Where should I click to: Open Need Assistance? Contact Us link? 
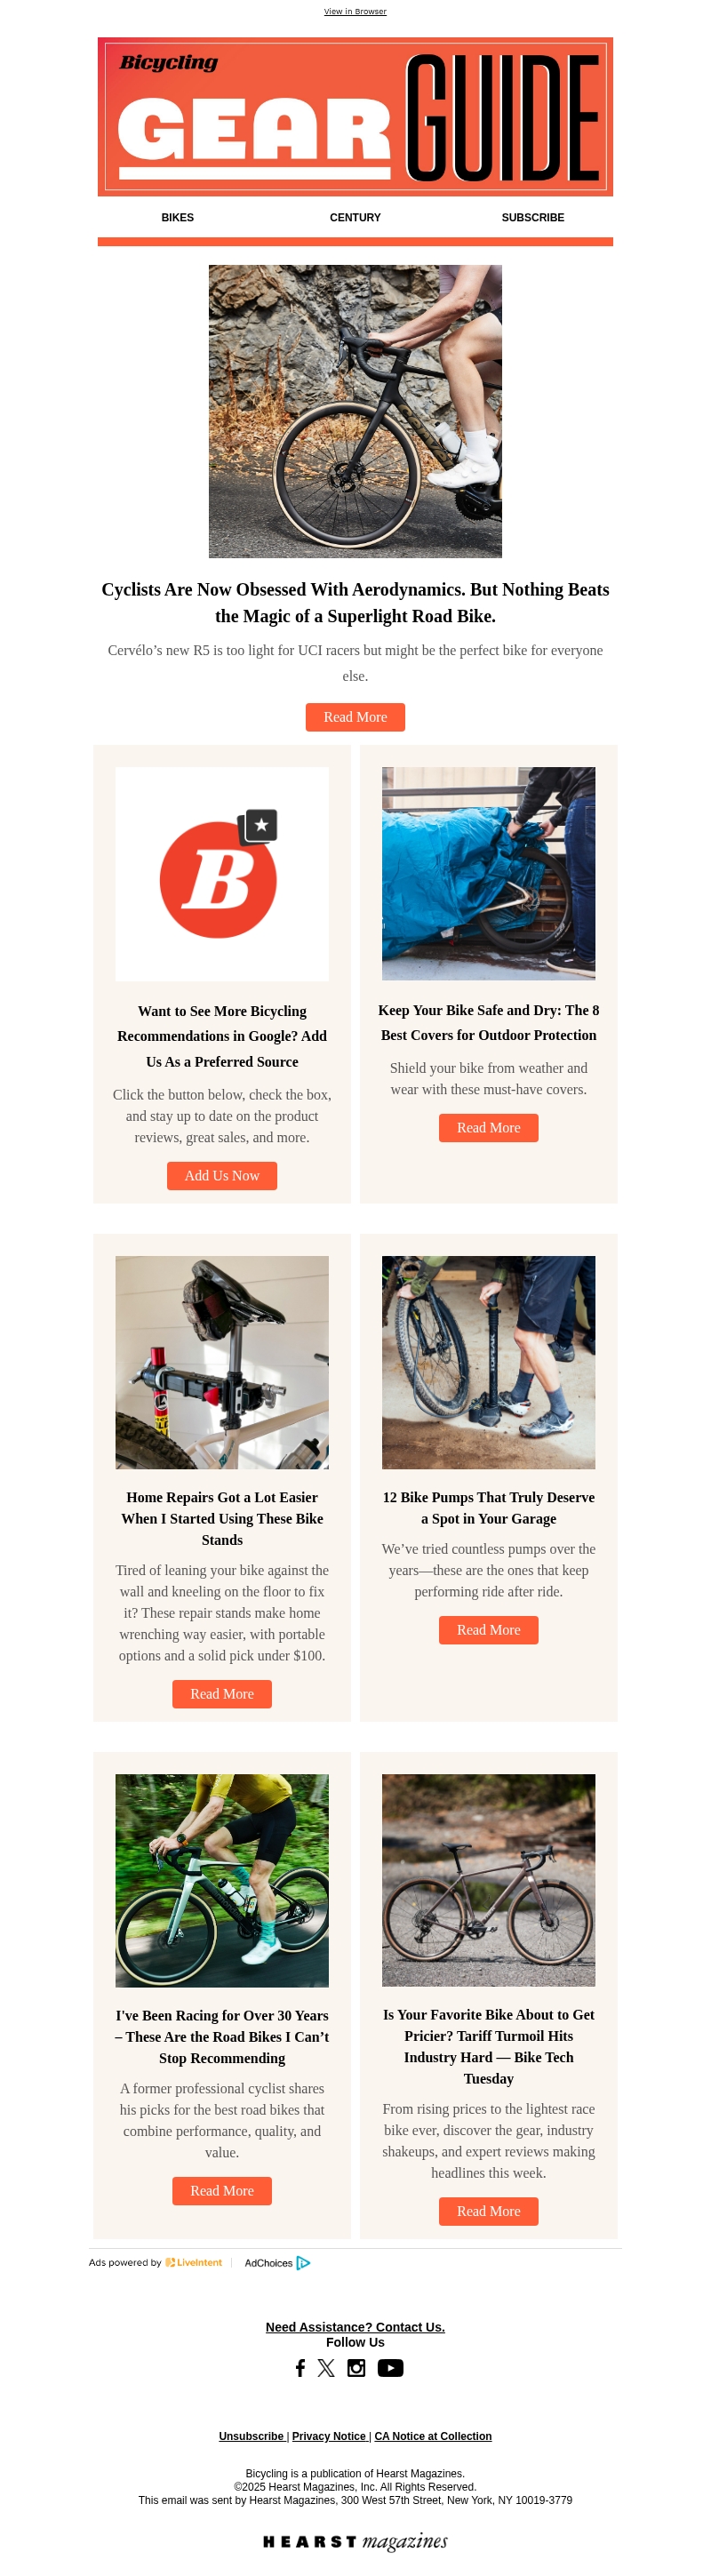coord(355,2326)
